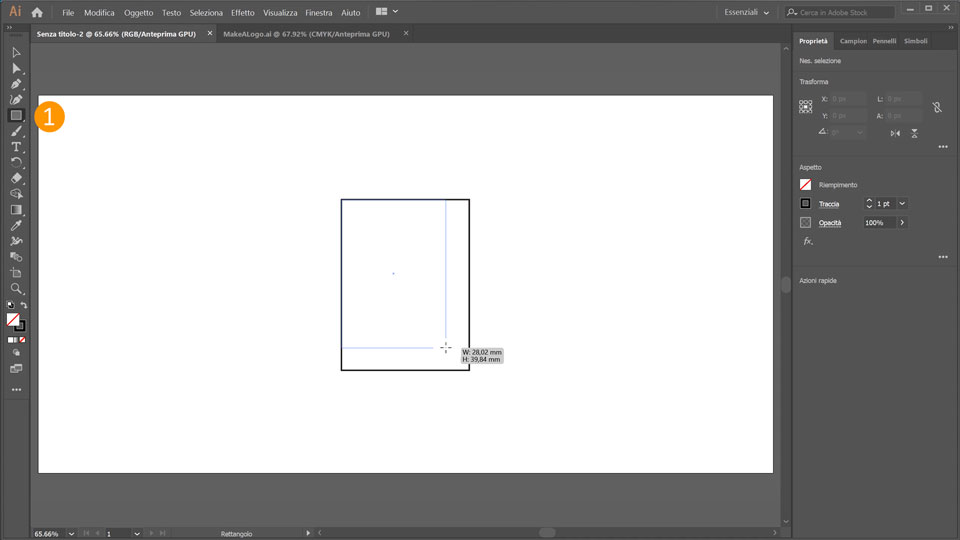Close the MakeALogo.ai document tab
Viewport: 960px width, 540px height.
pyautogui.click(x=406, y=34)
